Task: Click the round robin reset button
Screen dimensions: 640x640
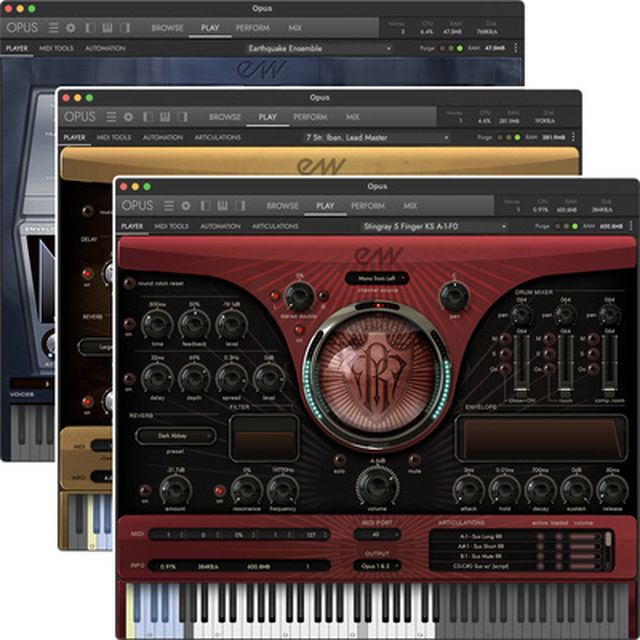Action: click(x=129, y=283)
